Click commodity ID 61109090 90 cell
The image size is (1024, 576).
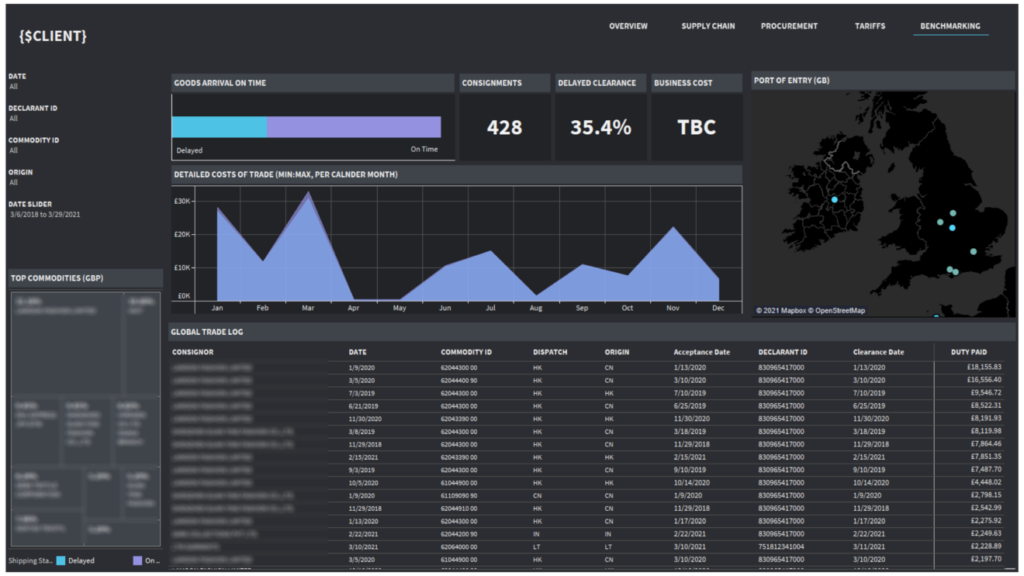(x=458, y=496)
